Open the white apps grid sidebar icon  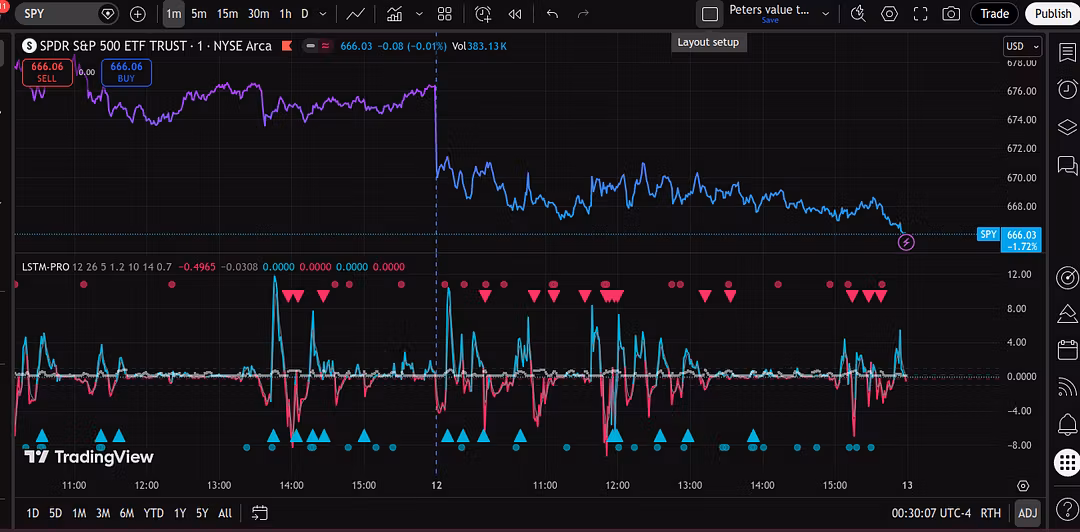click(1067, 461)
